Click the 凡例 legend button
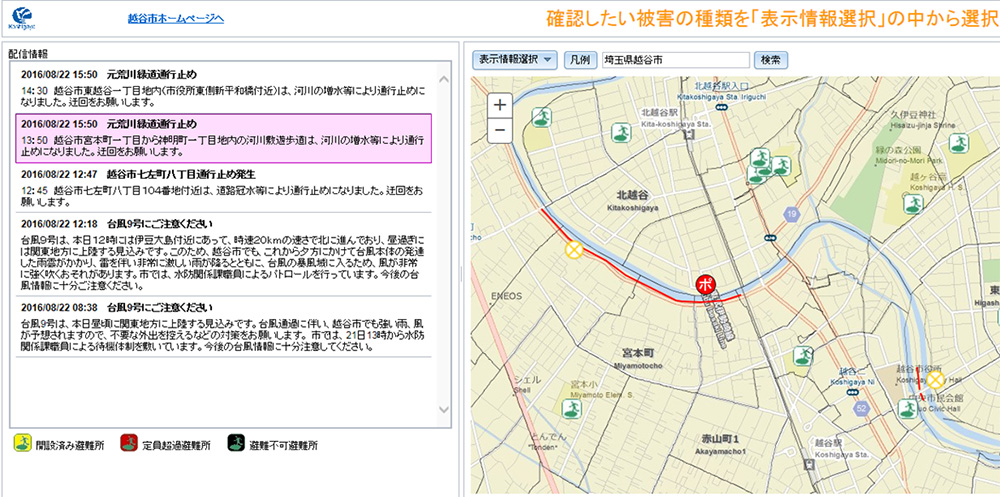1000x497 pixels. tap(579, 60)
